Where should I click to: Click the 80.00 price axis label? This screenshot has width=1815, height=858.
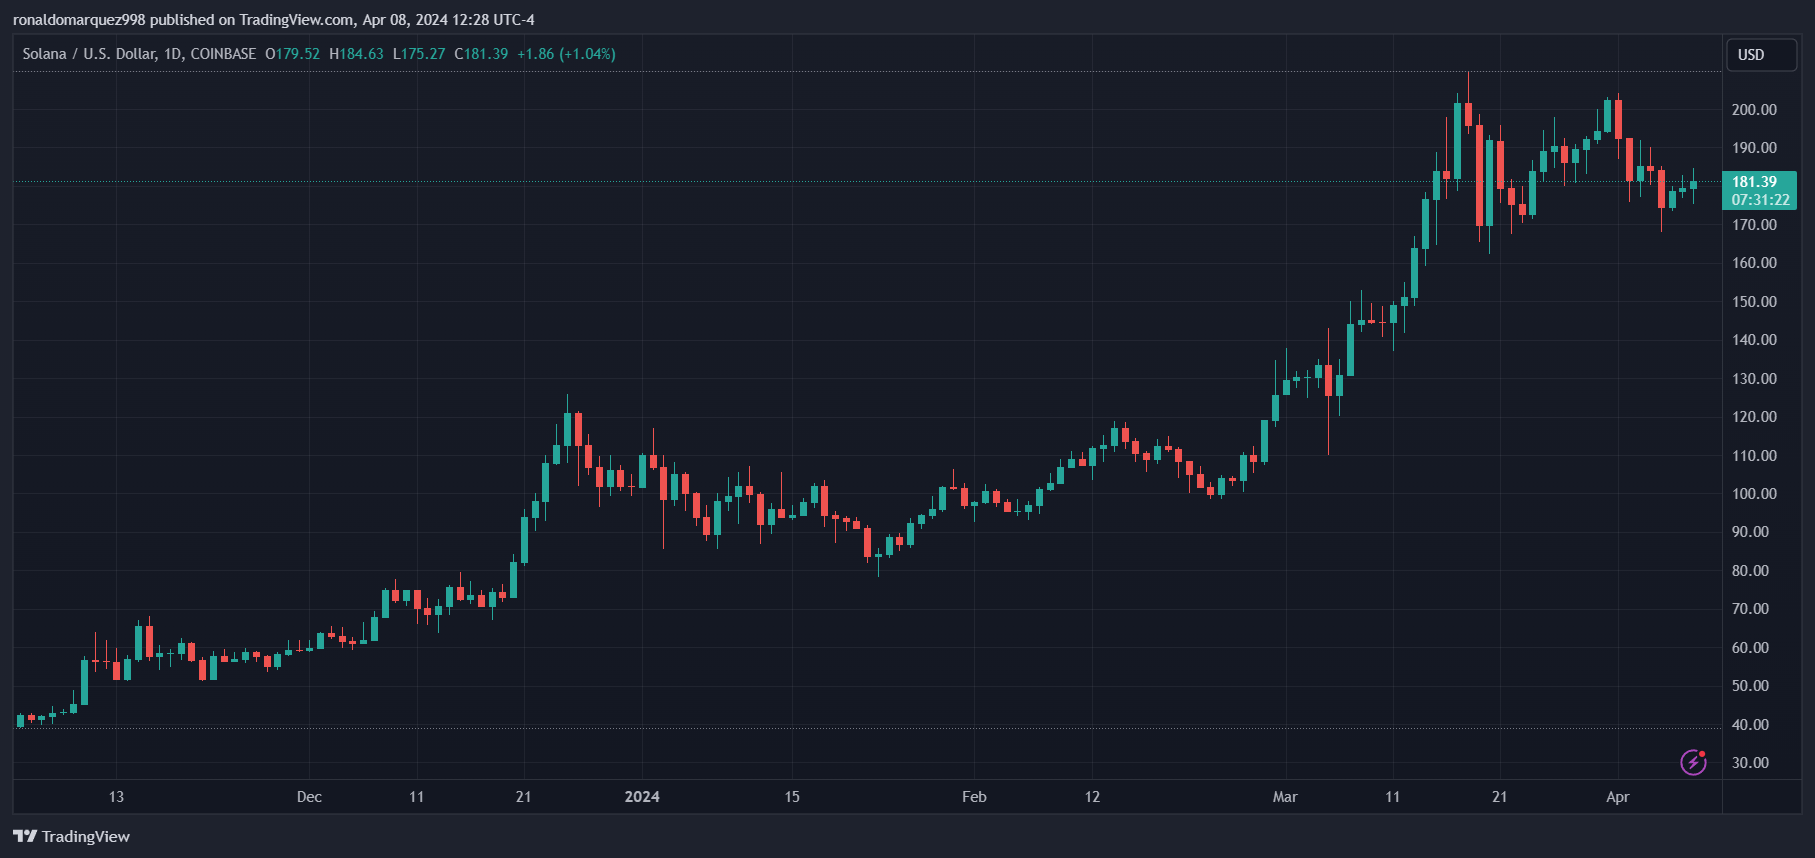point(1750,571)
